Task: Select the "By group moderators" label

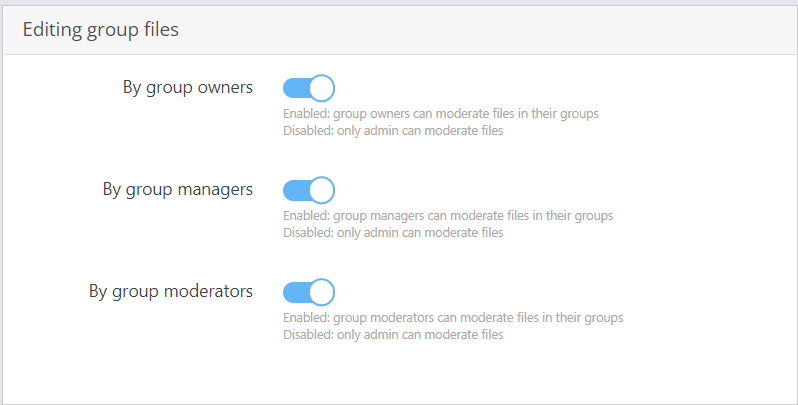Action: click(x=171, y=292)
